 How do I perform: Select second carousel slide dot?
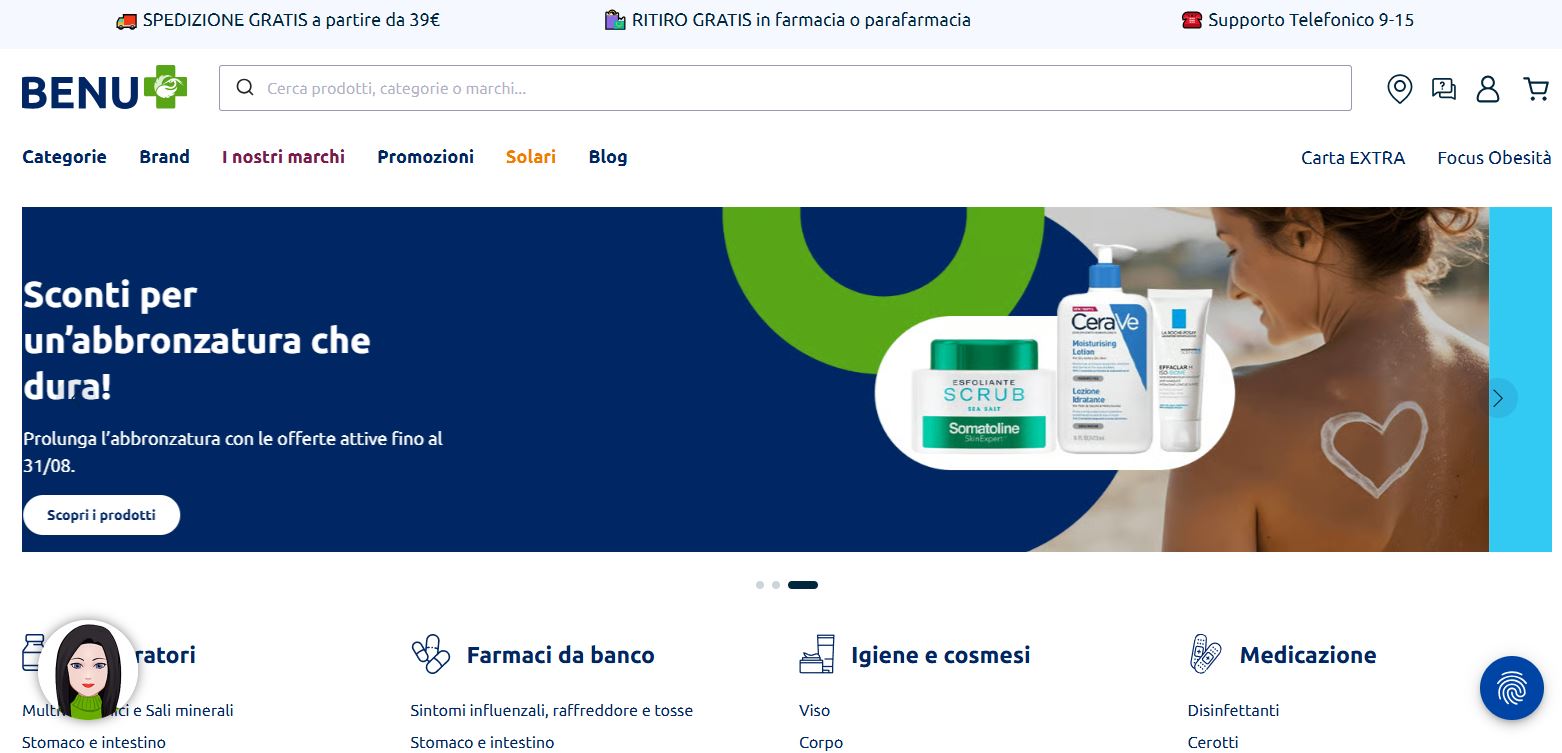pyautogui.click(x=776, y=585)
